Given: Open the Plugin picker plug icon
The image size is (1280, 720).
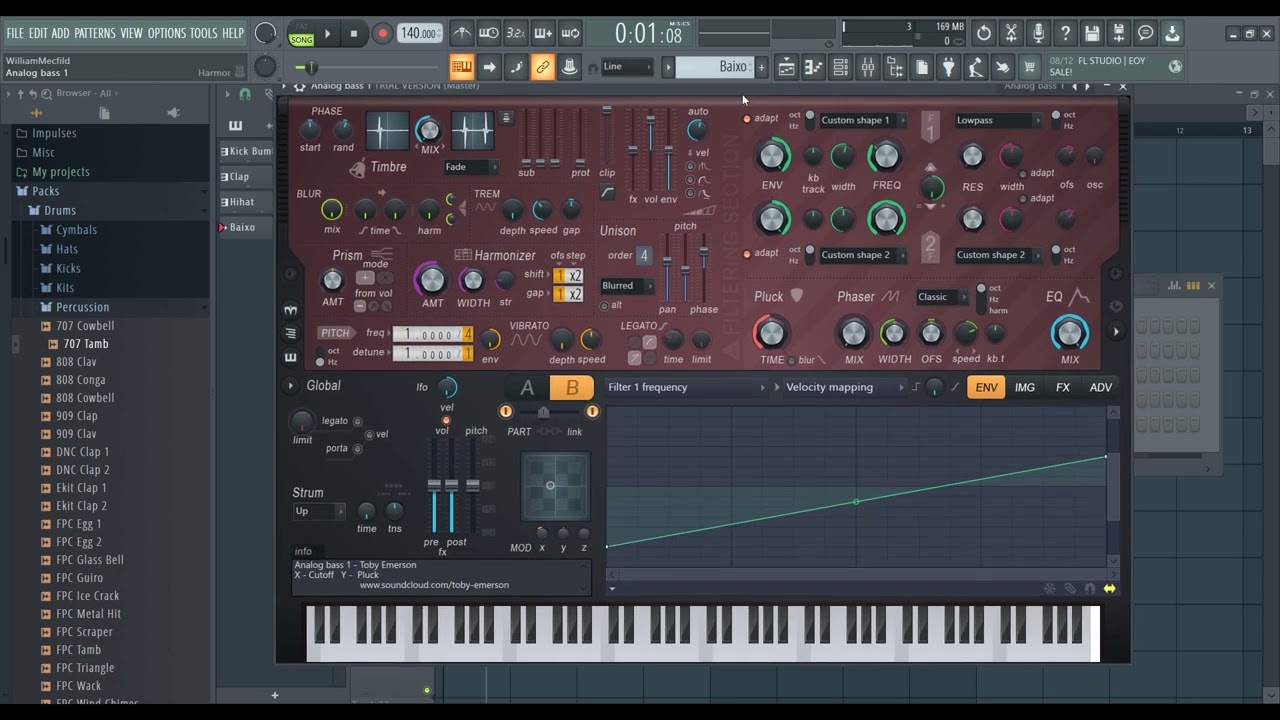Looking at the screenshot, I should click(x=949, y=67).
